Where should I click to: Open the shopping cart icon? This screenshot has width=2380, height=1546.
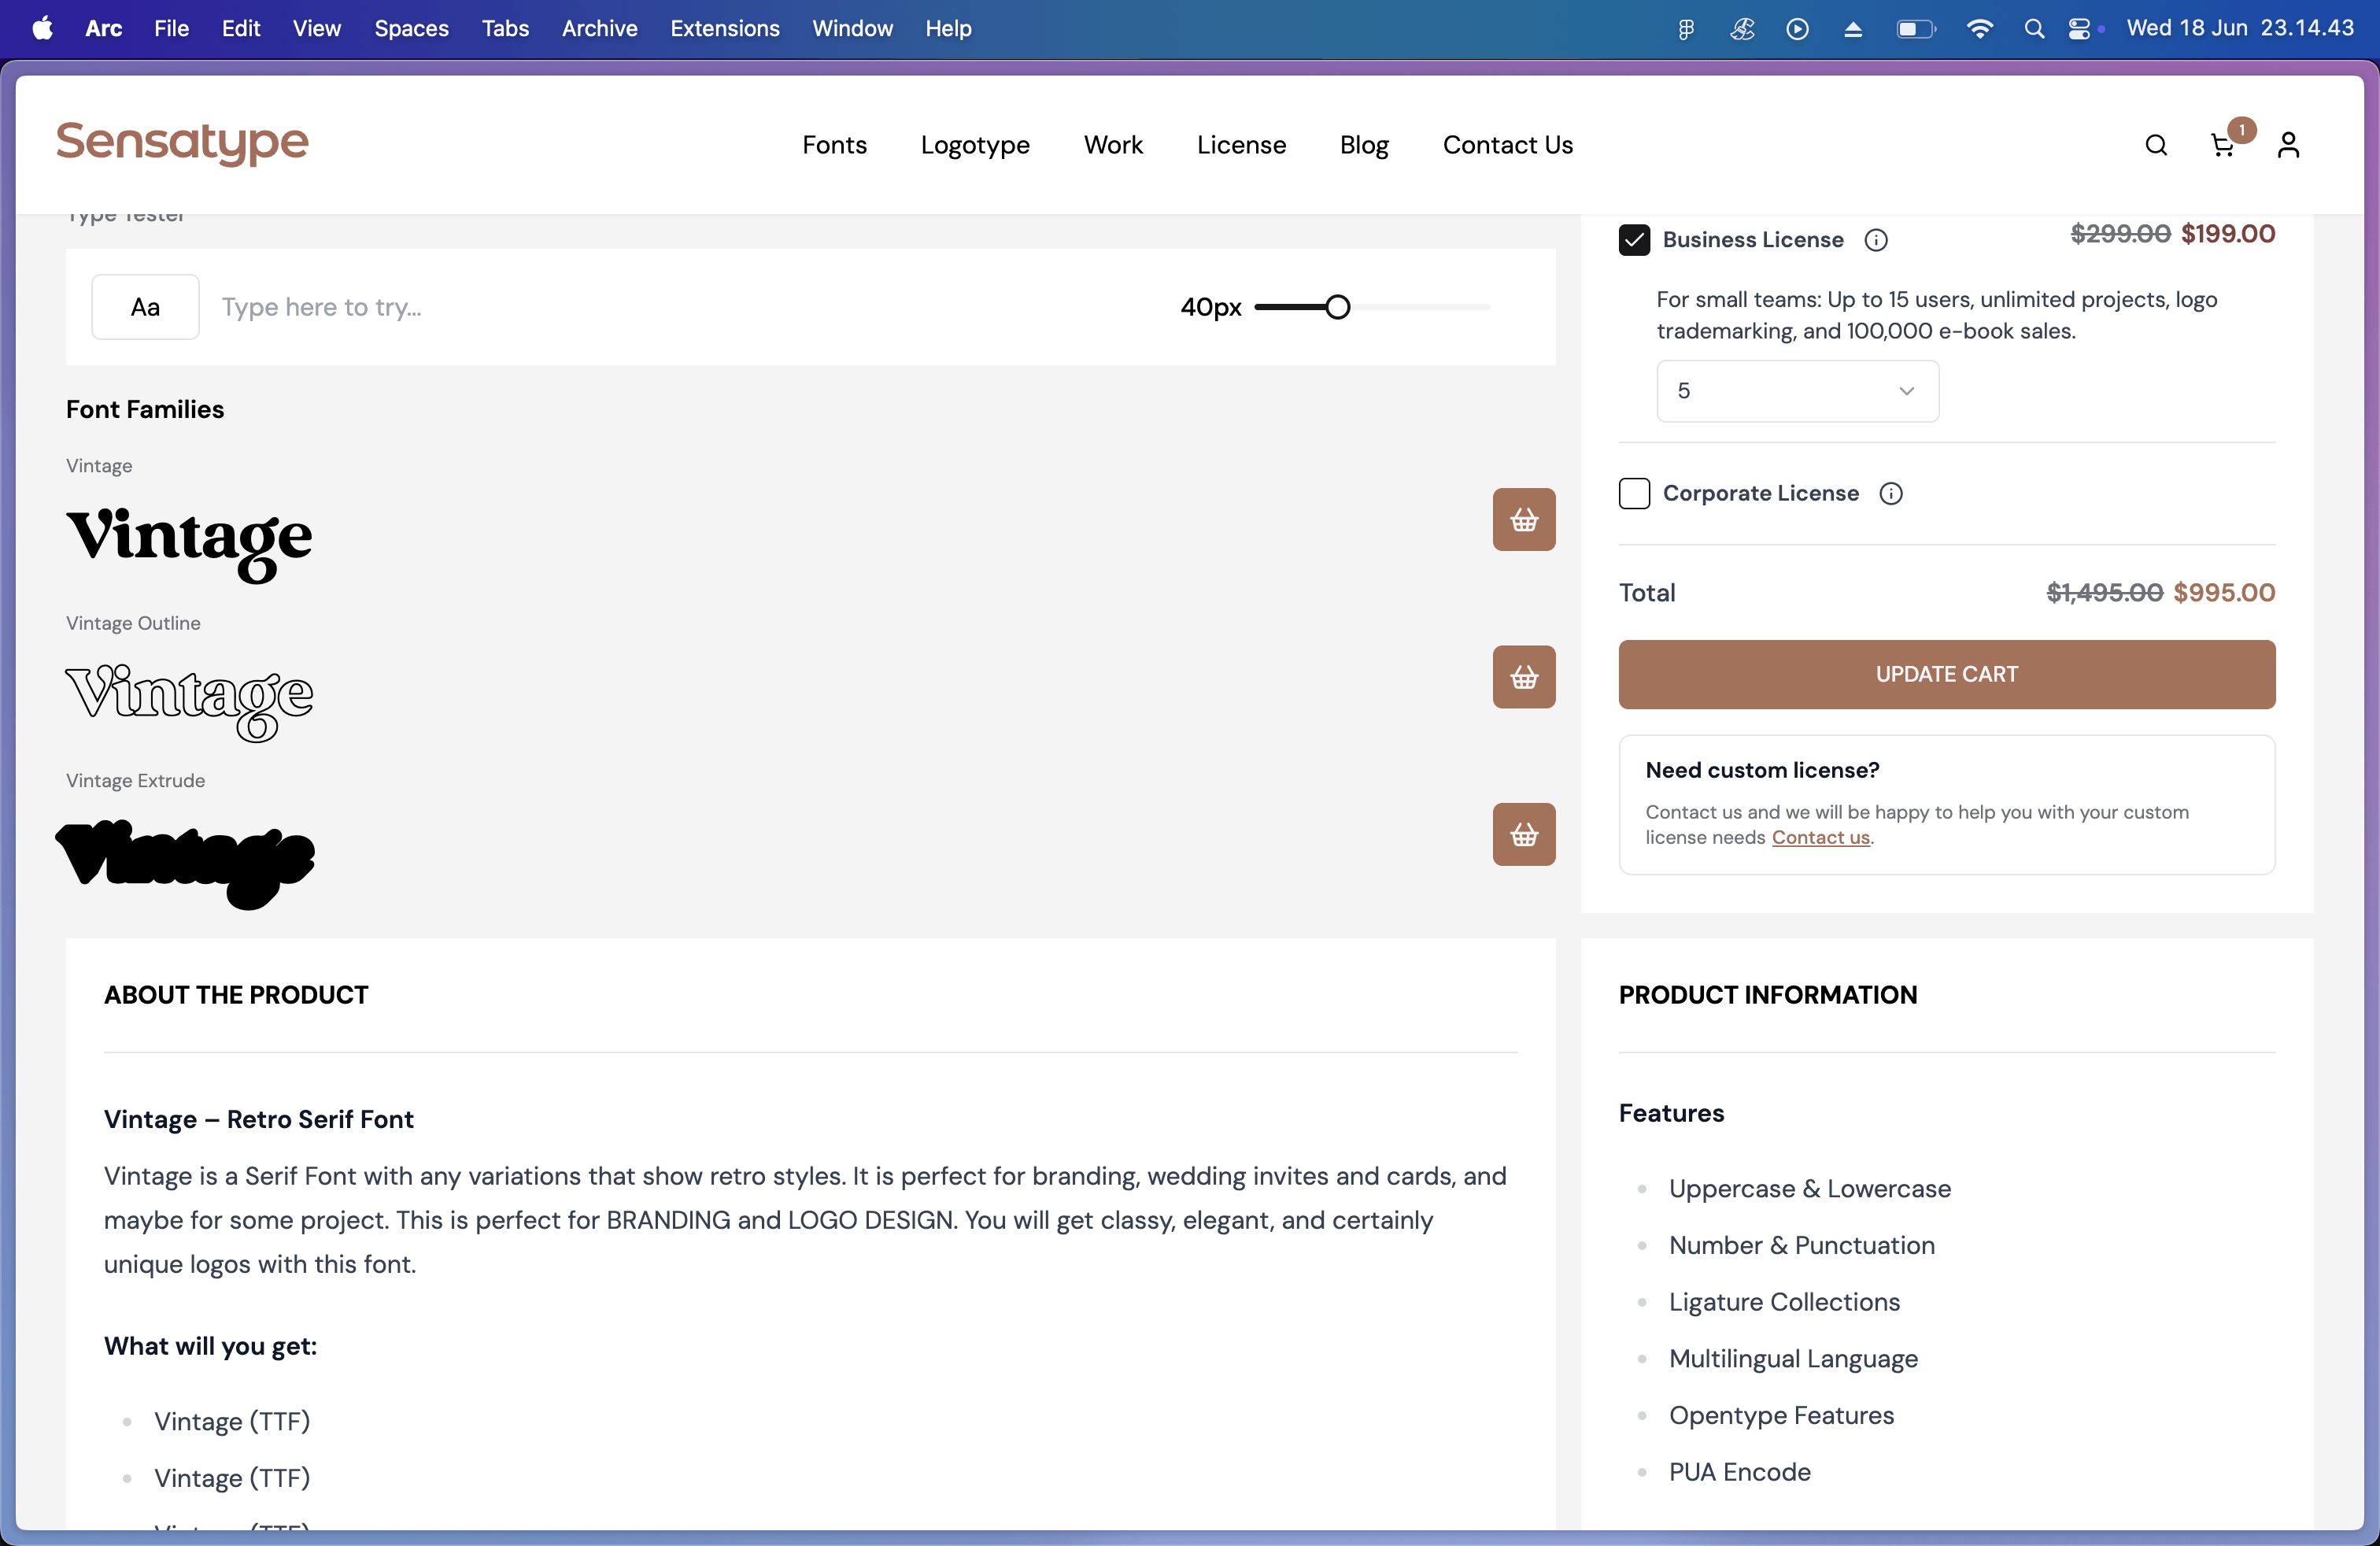tap(2222, 146)
